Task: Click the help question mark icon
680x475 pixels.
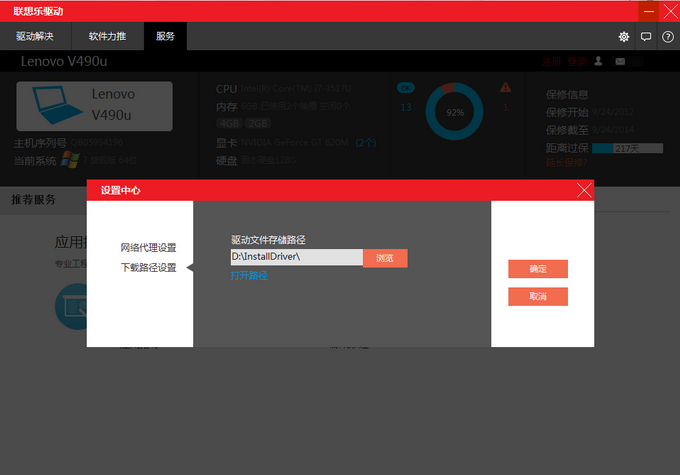Action: point(667,37)
